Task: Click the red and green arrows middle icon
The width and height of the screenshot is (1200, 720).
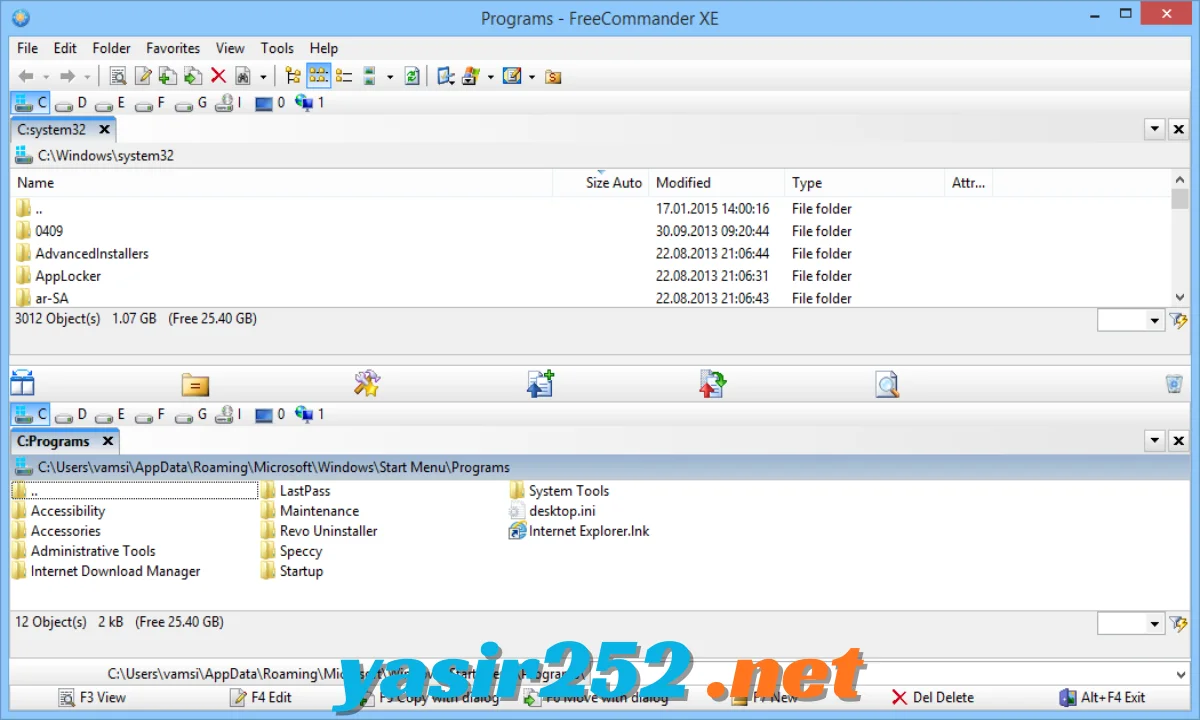Action: (x=712, y=384)
